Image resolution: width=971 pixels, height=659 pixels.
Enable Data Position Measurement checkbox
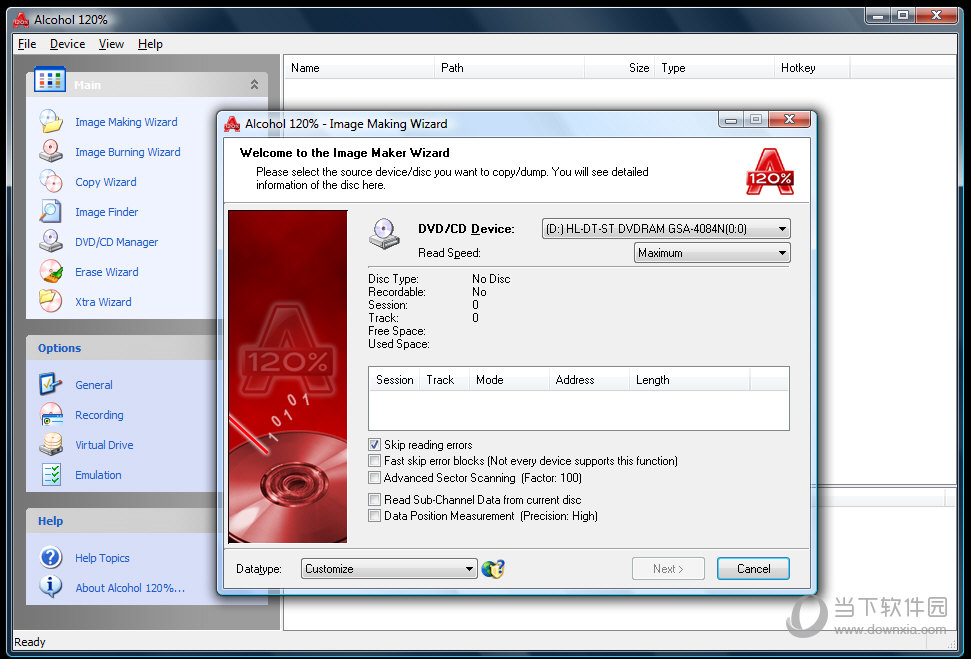(x=374, y=515)
